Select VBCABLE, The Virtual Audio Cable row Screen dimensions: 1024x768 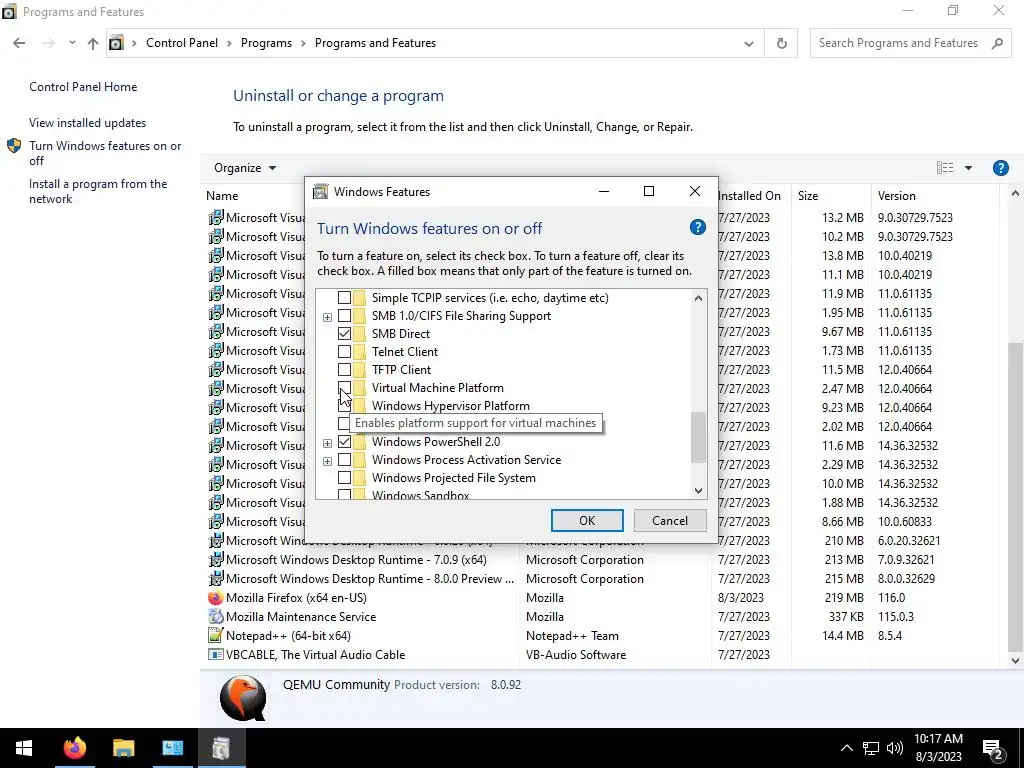click(x=601, y=654)
